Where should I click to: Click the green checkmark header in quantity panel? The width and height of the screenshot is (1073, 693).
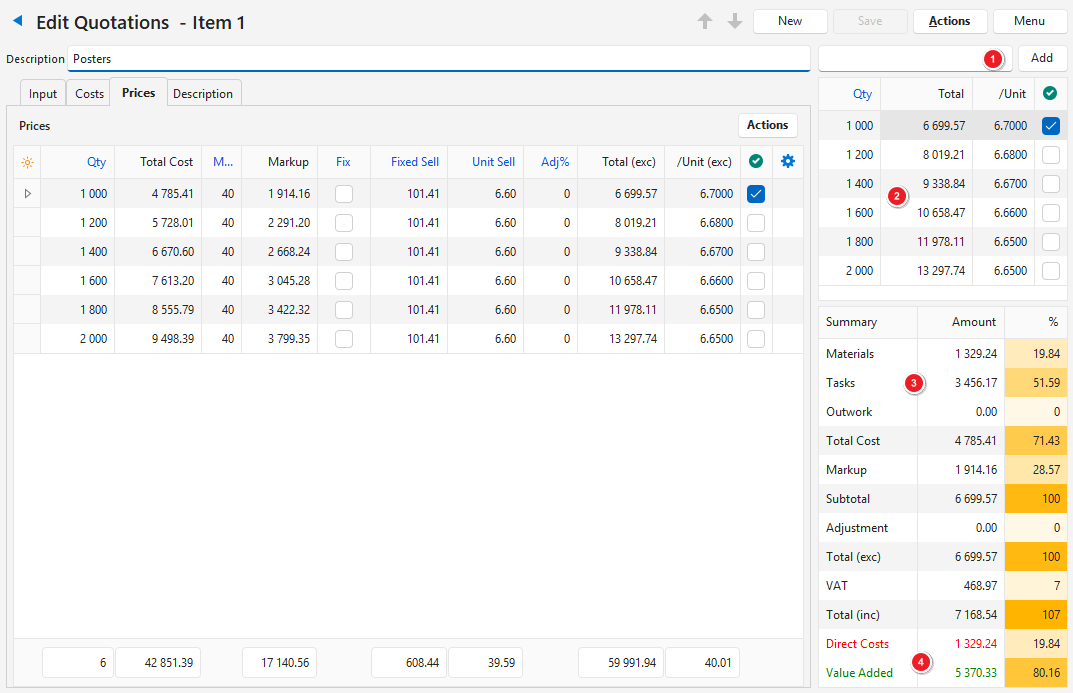pos(1050,93)
